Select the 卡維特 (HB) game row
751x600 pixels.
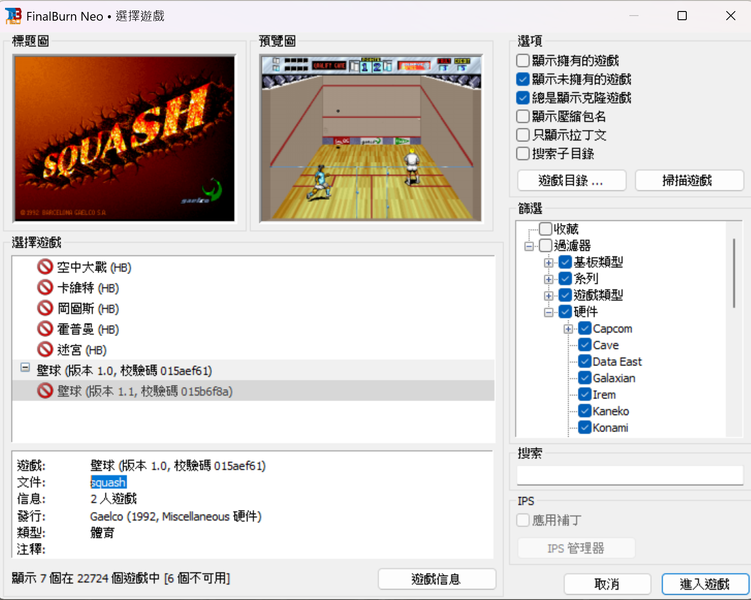[253, 288]
